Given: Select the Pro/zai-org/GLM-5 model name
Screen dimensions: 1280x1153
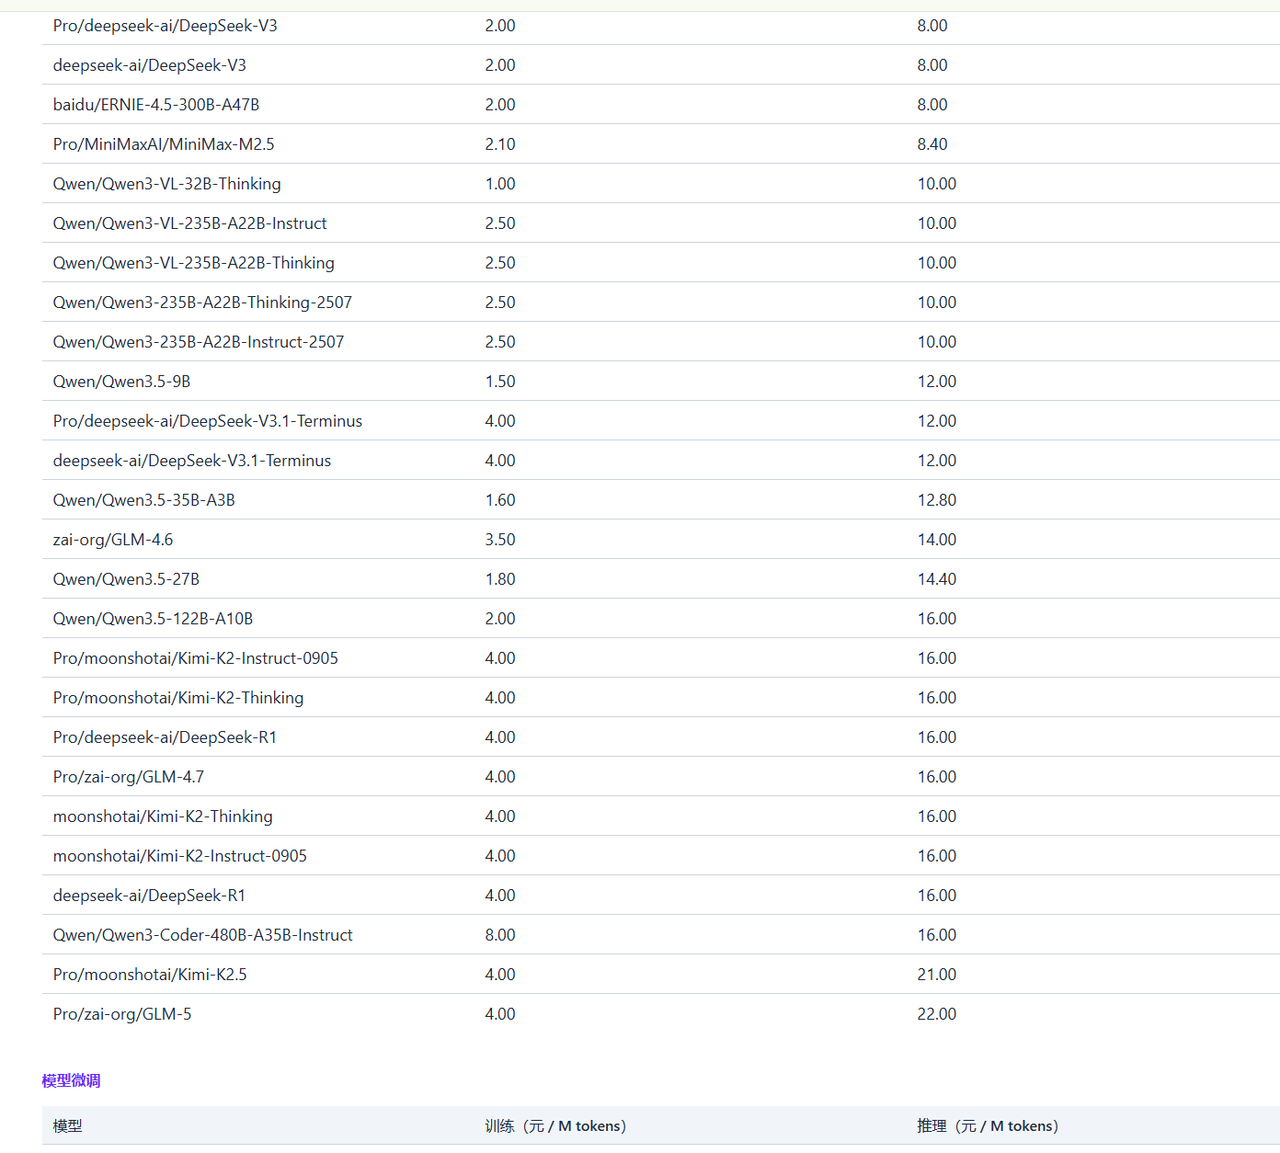Looking at the screenshot, I should [122, 1014].
